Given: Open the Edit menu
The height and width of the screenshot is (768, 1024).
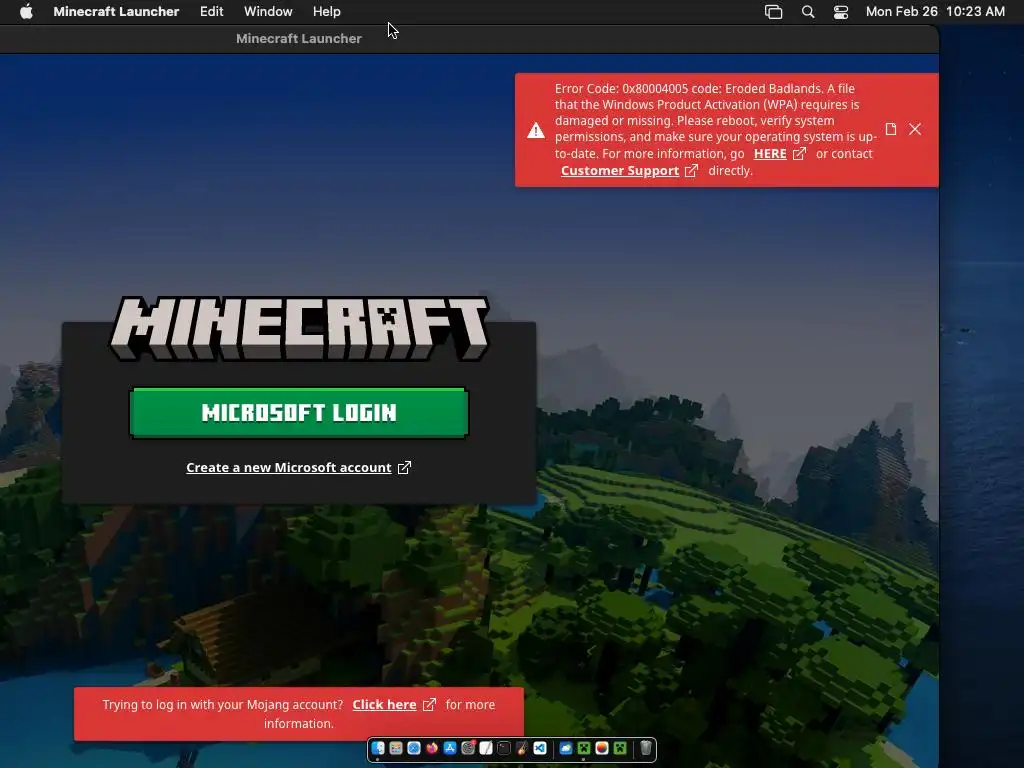Looking at the screenshot, I should click(211, 11).
